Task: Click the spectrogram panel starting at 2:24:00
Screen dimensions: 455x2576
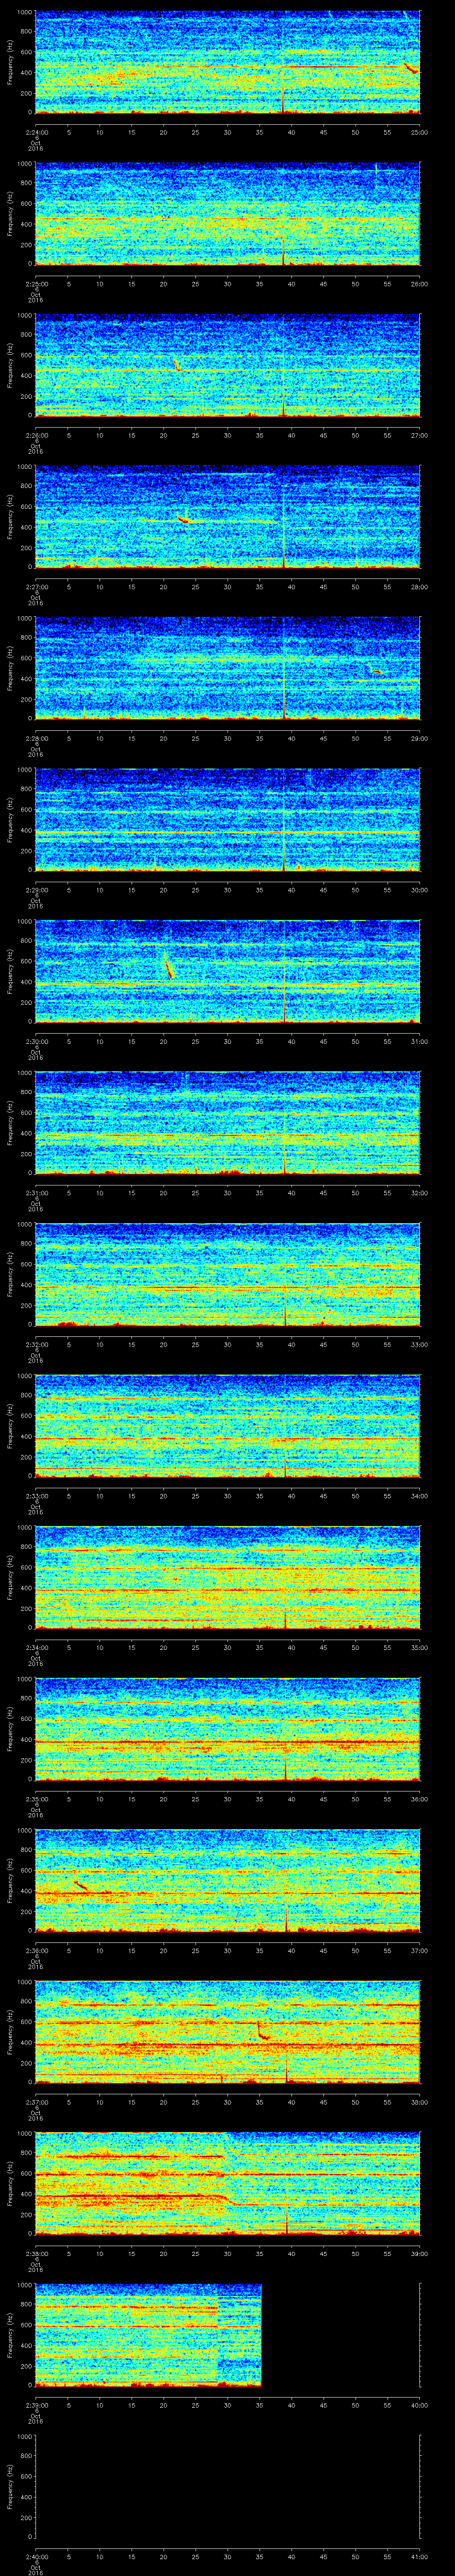Action: 227,63
